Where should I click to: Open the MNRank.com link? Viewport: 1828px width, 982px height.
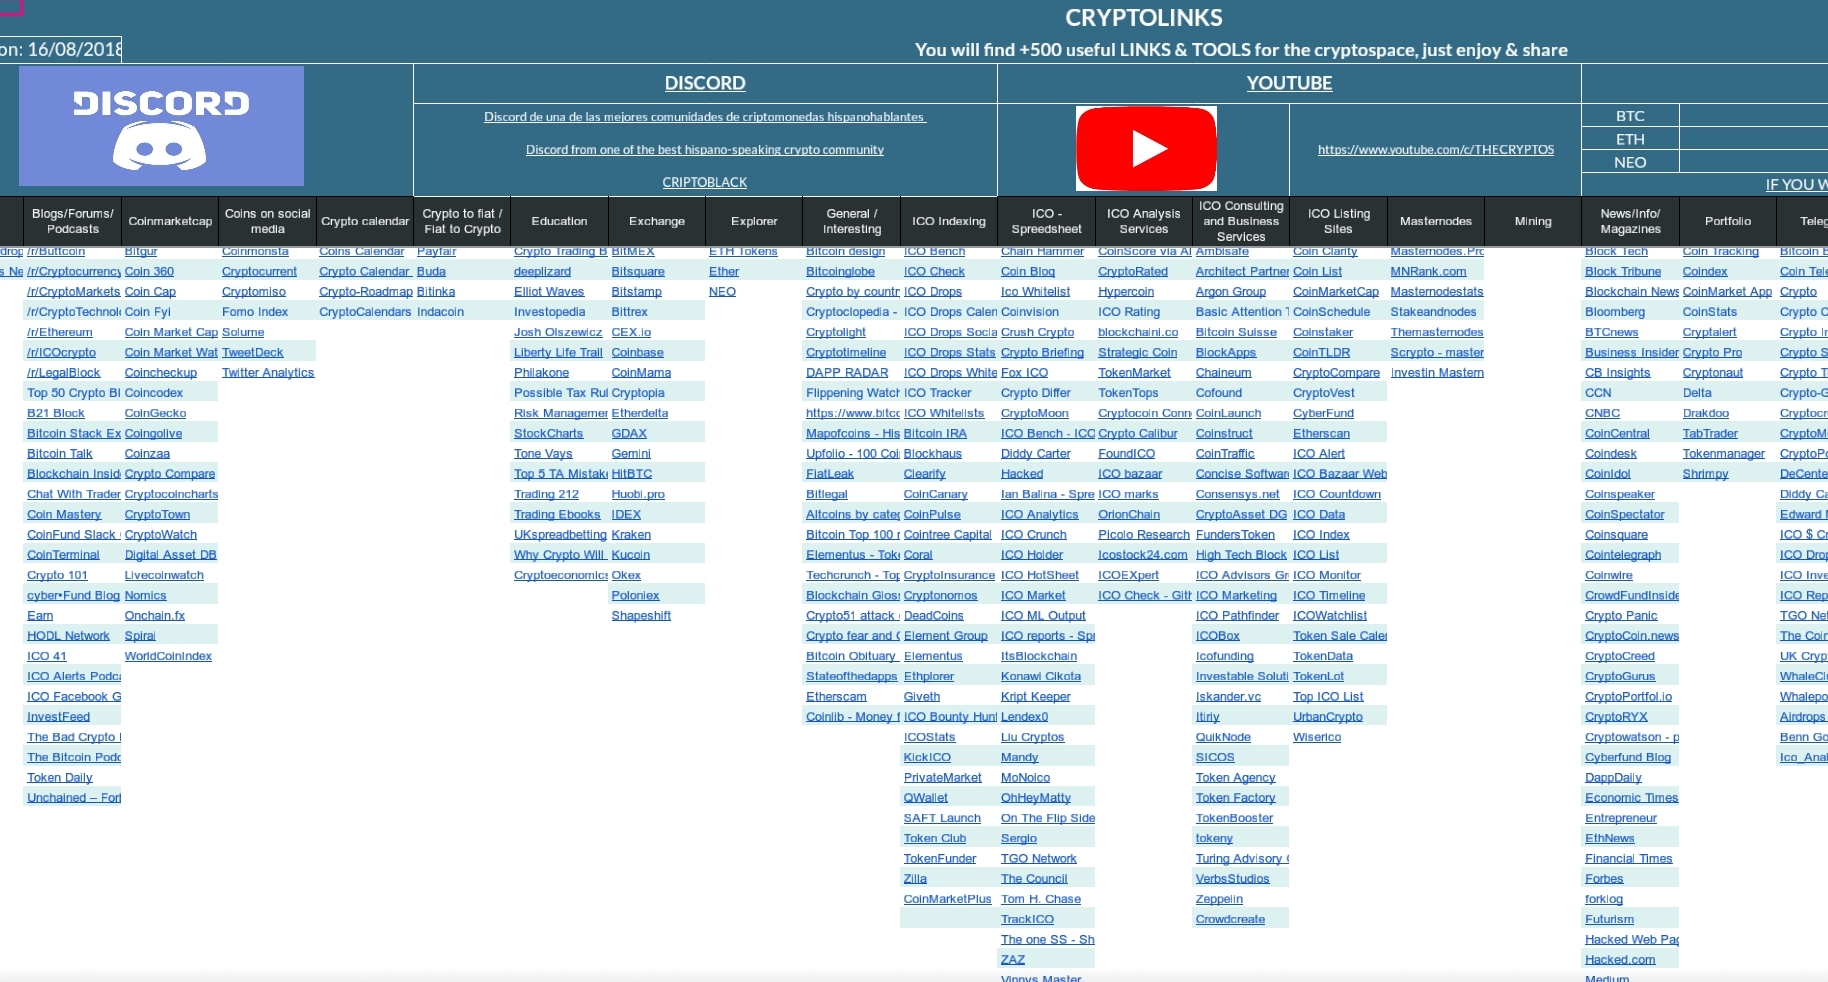(x=1428, y=272)
